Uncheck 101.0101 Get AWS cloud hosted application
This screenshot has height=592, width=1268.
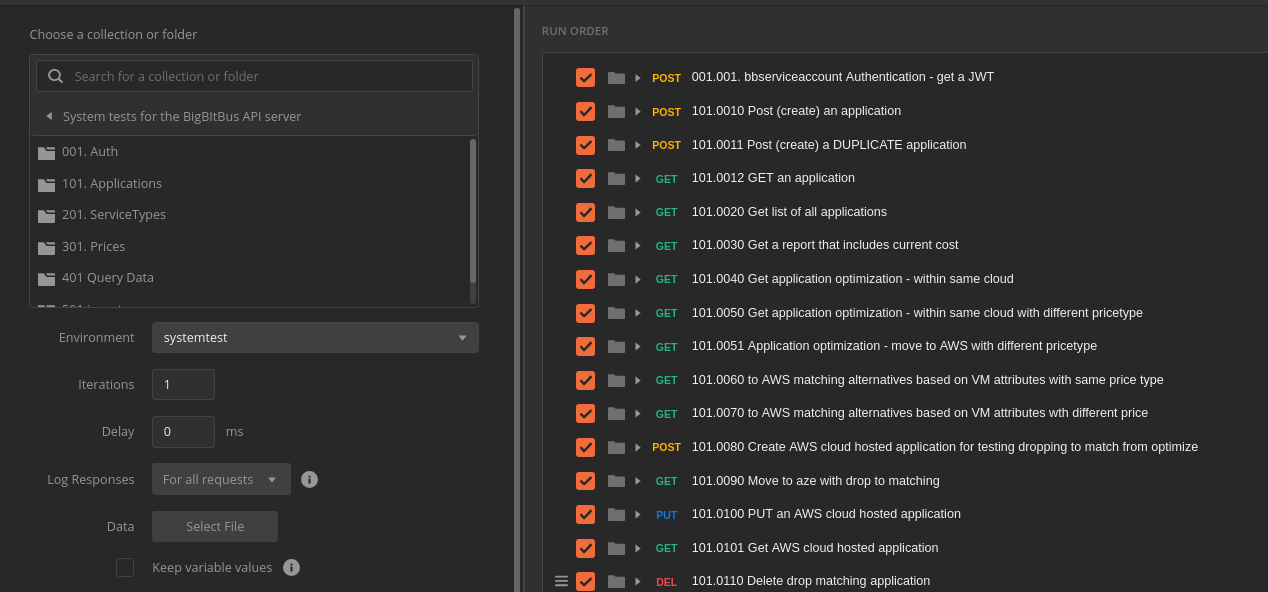pyautogui.click(x=586, y=548)
